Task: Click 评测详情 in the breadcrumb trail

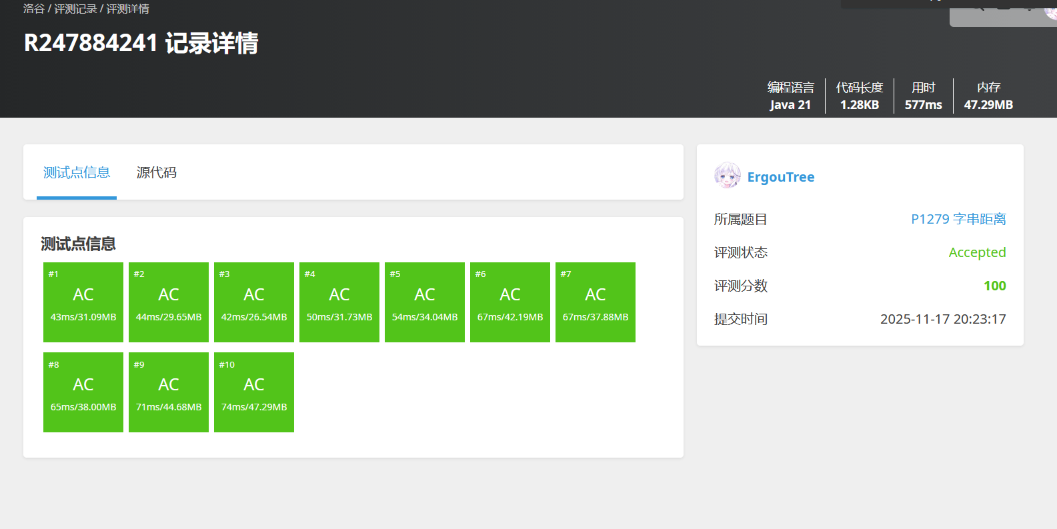Action: click(x=128, y=9)
